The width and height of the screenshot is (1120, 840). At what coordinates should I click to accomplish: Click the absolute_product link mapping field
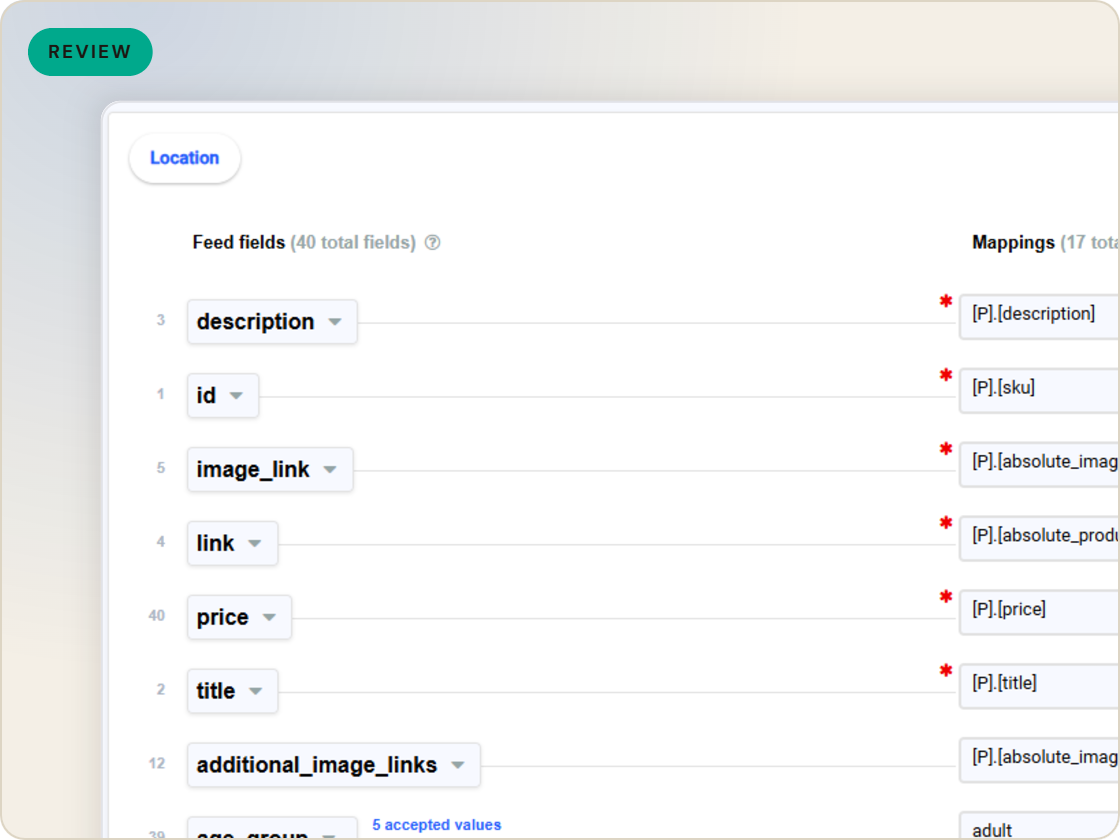[x=1039, y=537]
